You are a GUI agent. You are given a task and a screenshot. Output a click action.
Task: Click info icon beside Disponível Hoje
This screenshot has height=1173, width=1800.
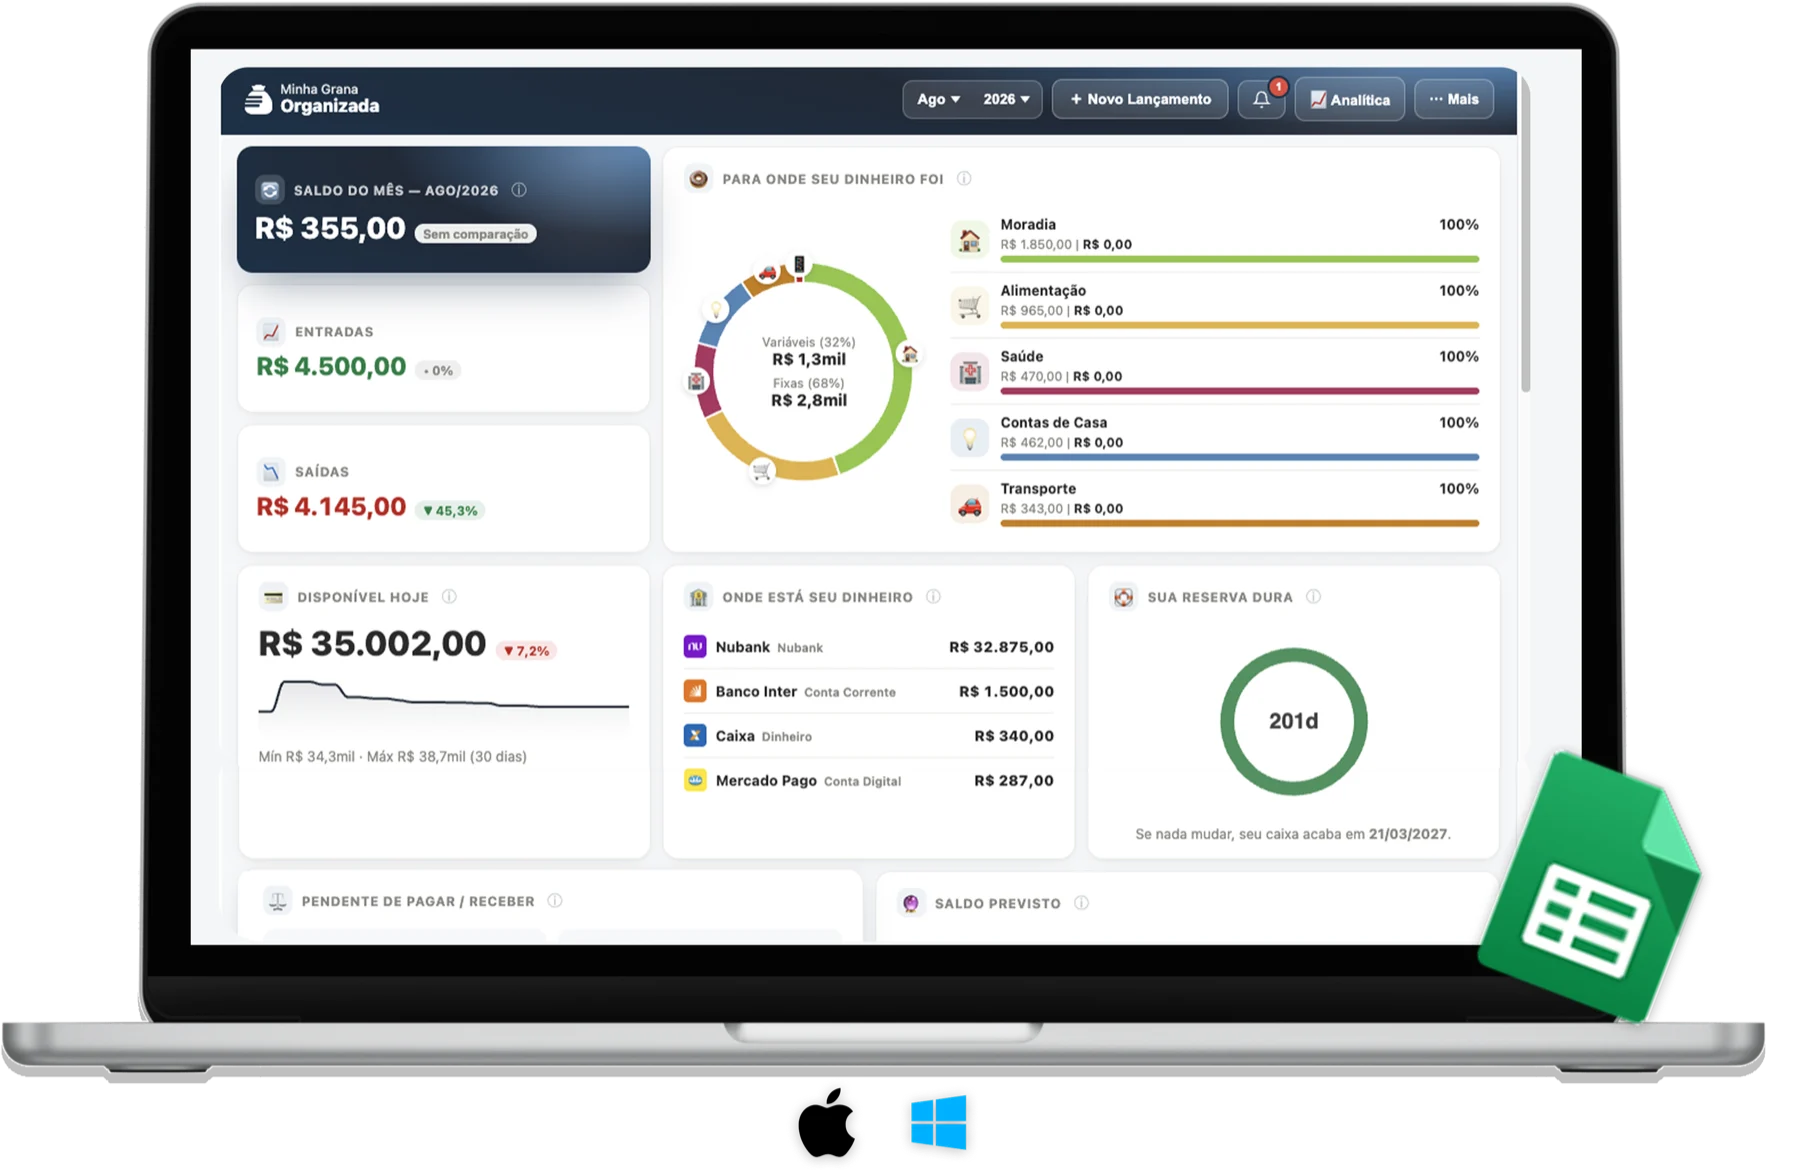click(x=450, y=597)
